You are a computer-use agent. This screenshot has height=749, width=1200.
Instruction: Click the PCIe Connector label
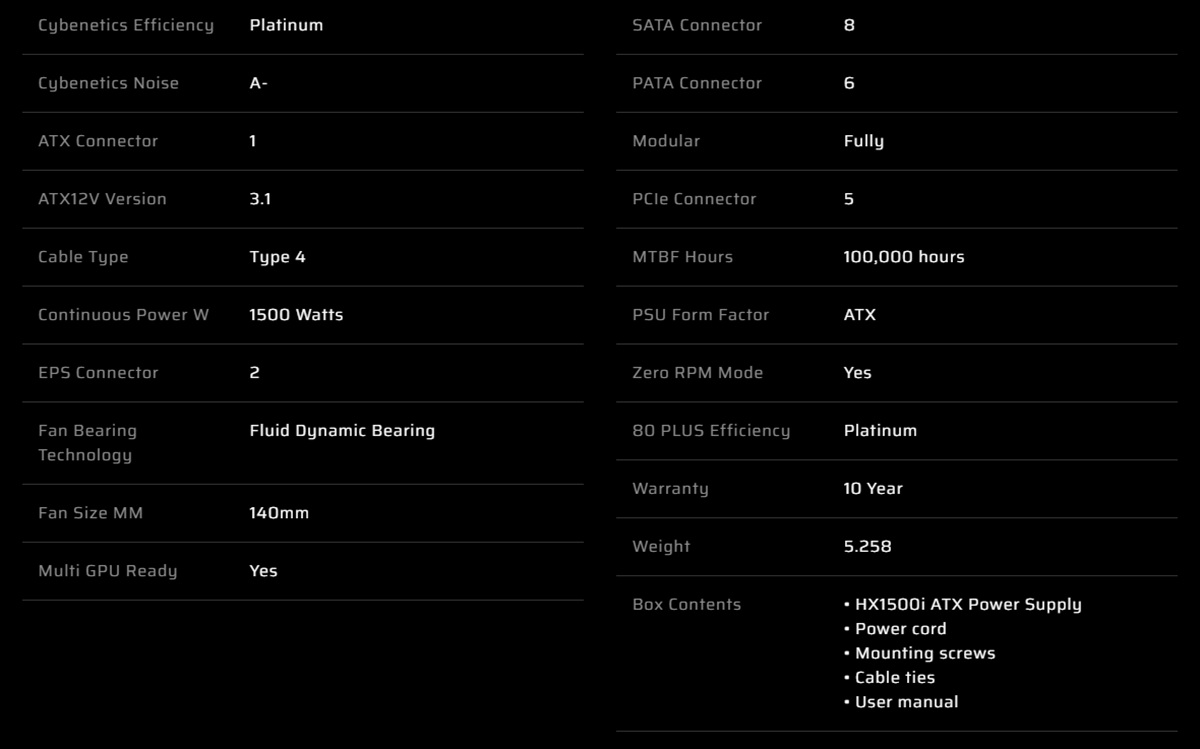point(694,199)
